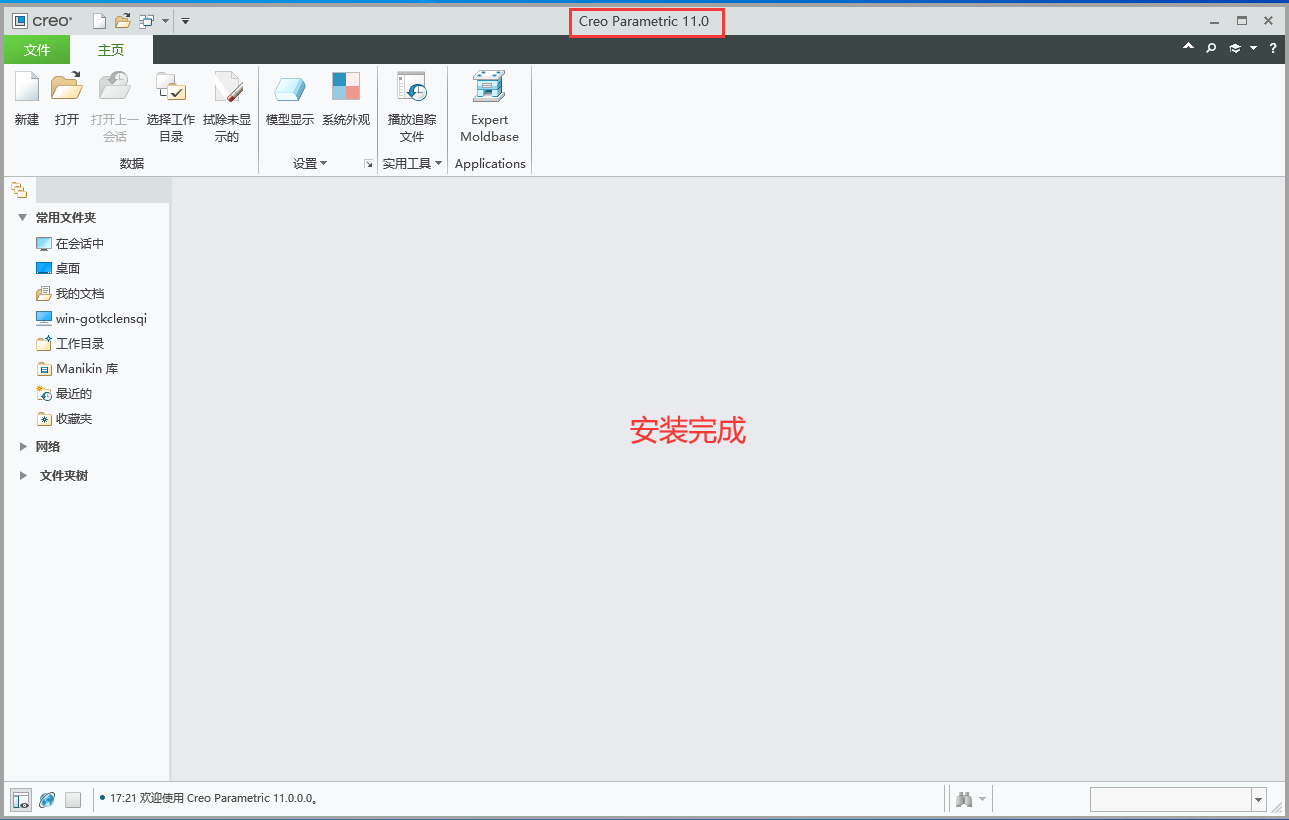Image resolution: width=1289 pixels, height=820 pixels.
Task: Expand the 网络 (Network) tree node
Action: 24,446
